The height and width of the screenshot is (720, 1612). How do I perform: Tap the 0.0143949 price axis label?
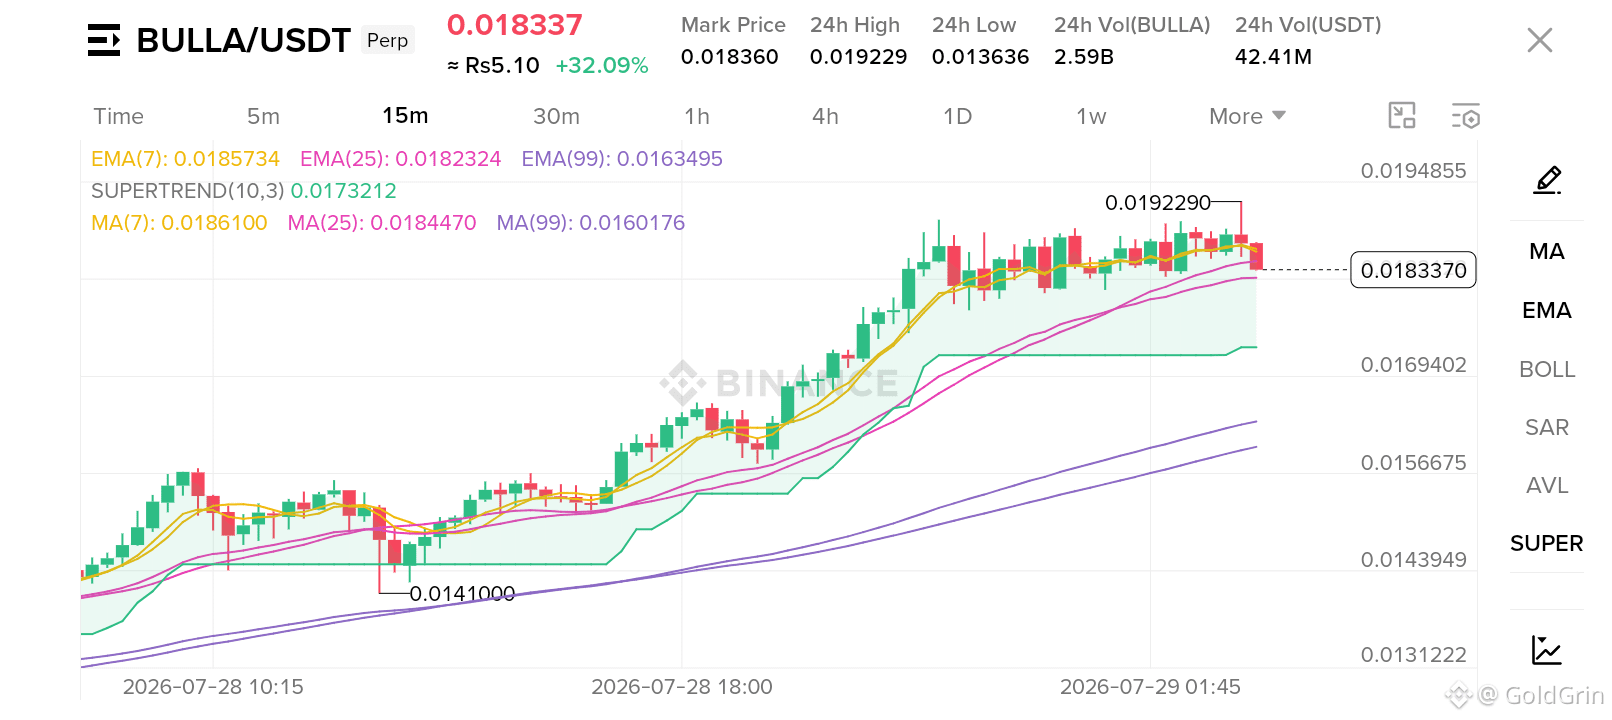1413,560
